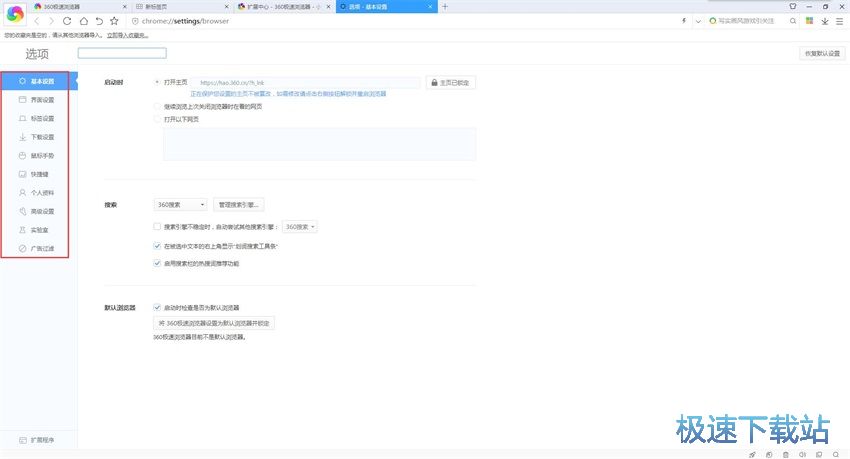Open 实验室 in the sidebar
This screenshot has height=459, width=850.
38,230
